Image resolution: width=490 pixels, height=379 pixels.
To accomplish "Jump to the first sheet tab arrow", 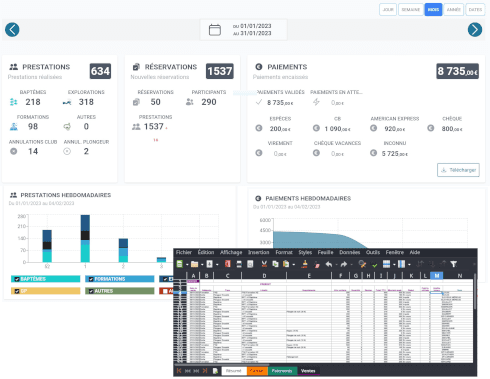I will click(179, 371).
